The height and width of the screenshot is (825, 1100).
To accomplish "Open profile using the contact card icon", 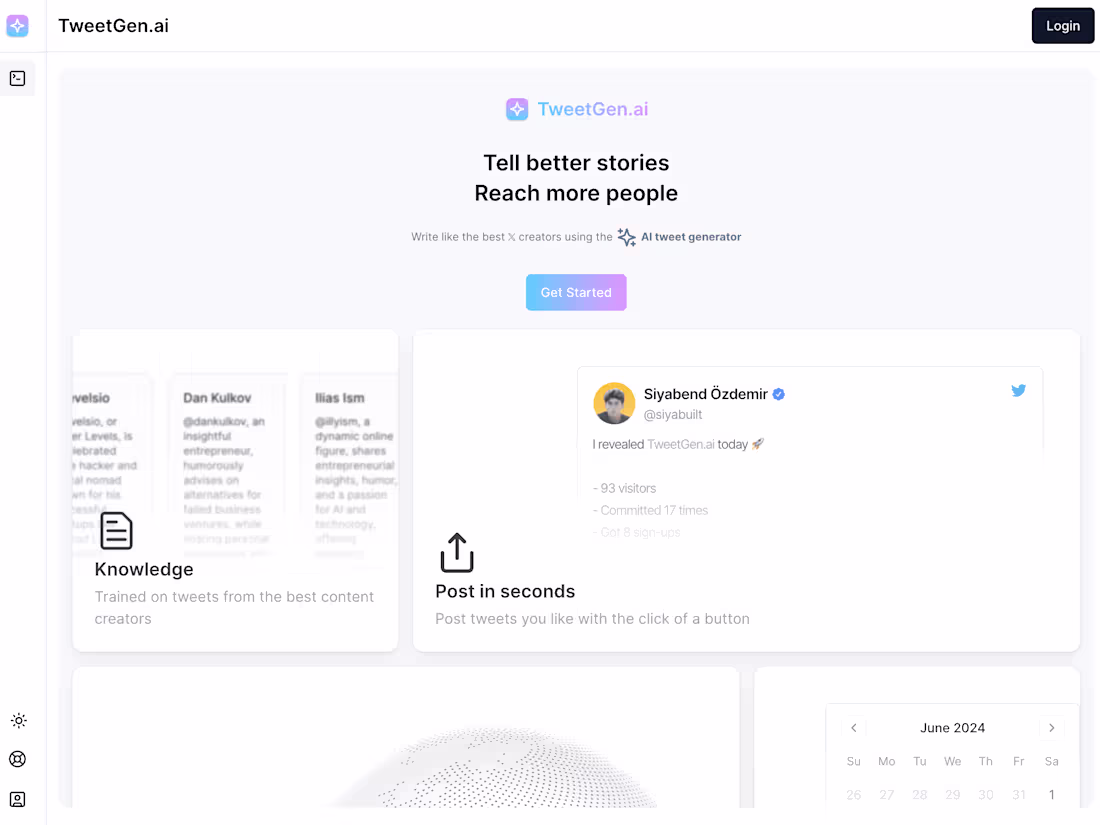I will 17,798.
